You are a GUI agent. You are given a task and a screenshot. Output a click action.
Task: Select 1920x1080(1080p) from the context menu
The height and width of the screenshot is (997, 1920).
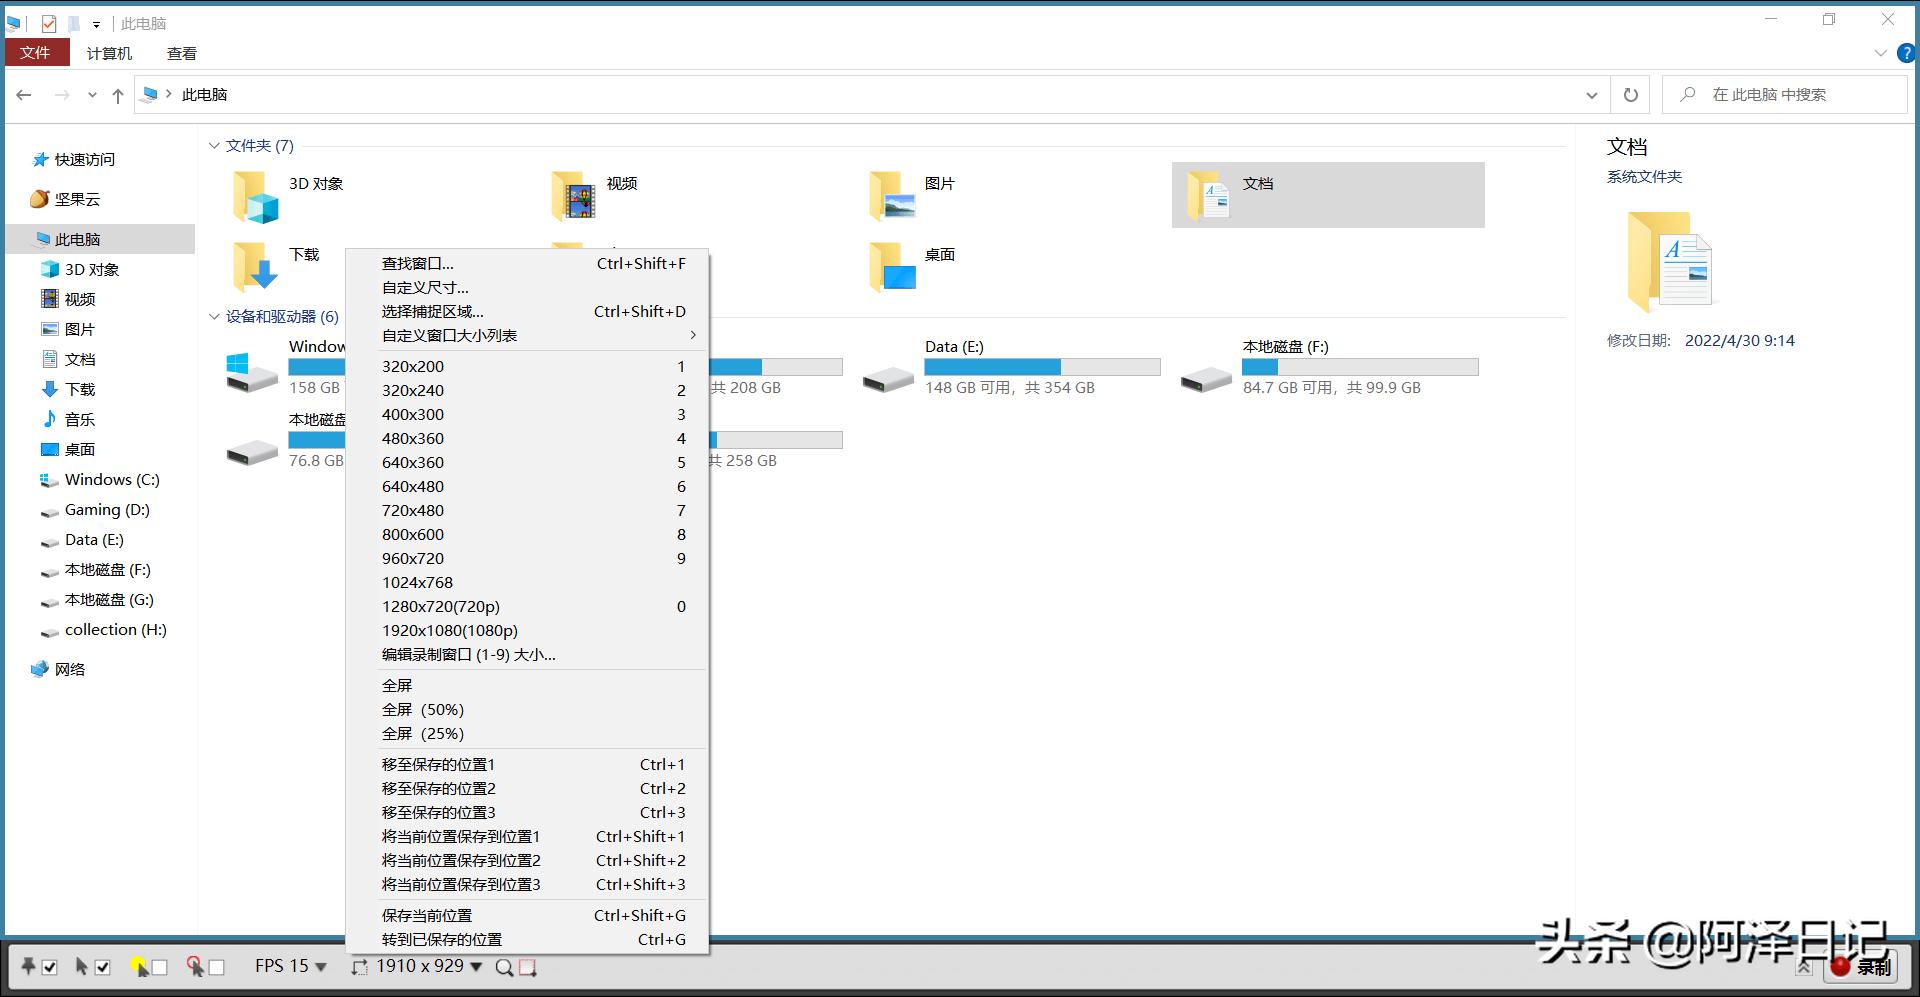click(449, 630)
